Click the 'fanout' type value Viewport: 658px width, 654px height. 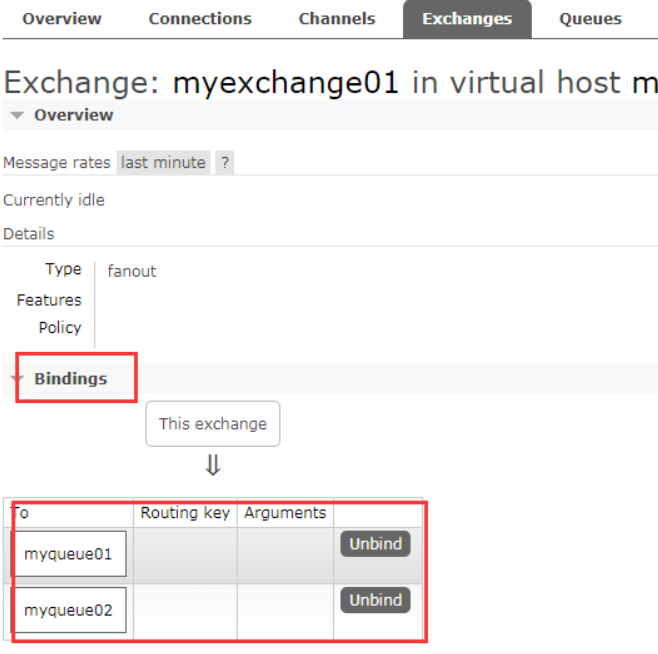[132, 271]
